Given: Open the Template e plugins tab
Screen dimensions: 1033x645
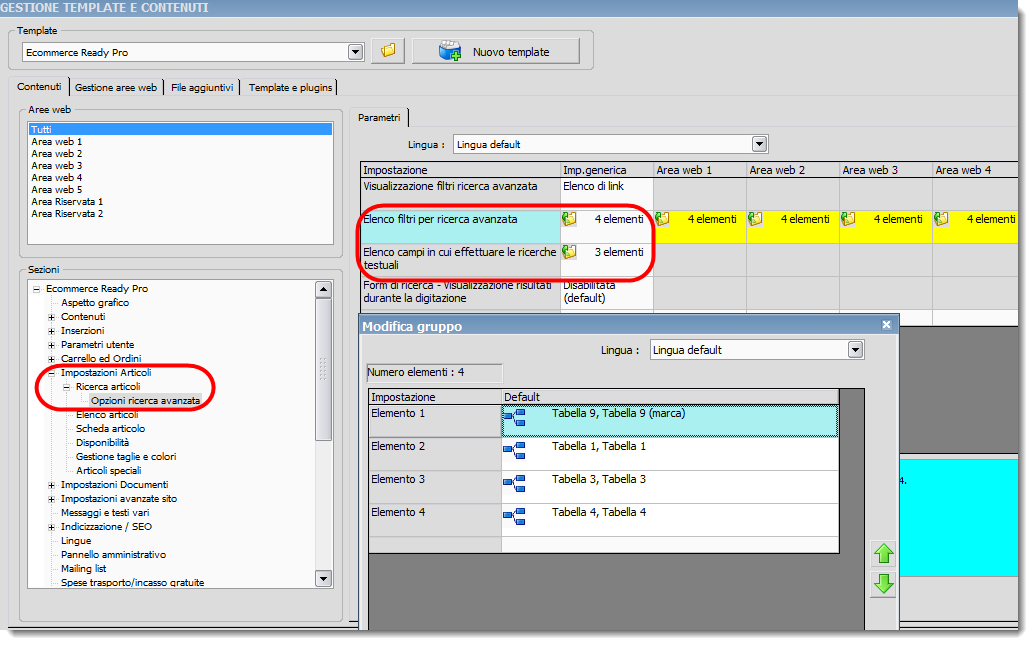Looking at the screenshot, I should [x=291, y=87].
